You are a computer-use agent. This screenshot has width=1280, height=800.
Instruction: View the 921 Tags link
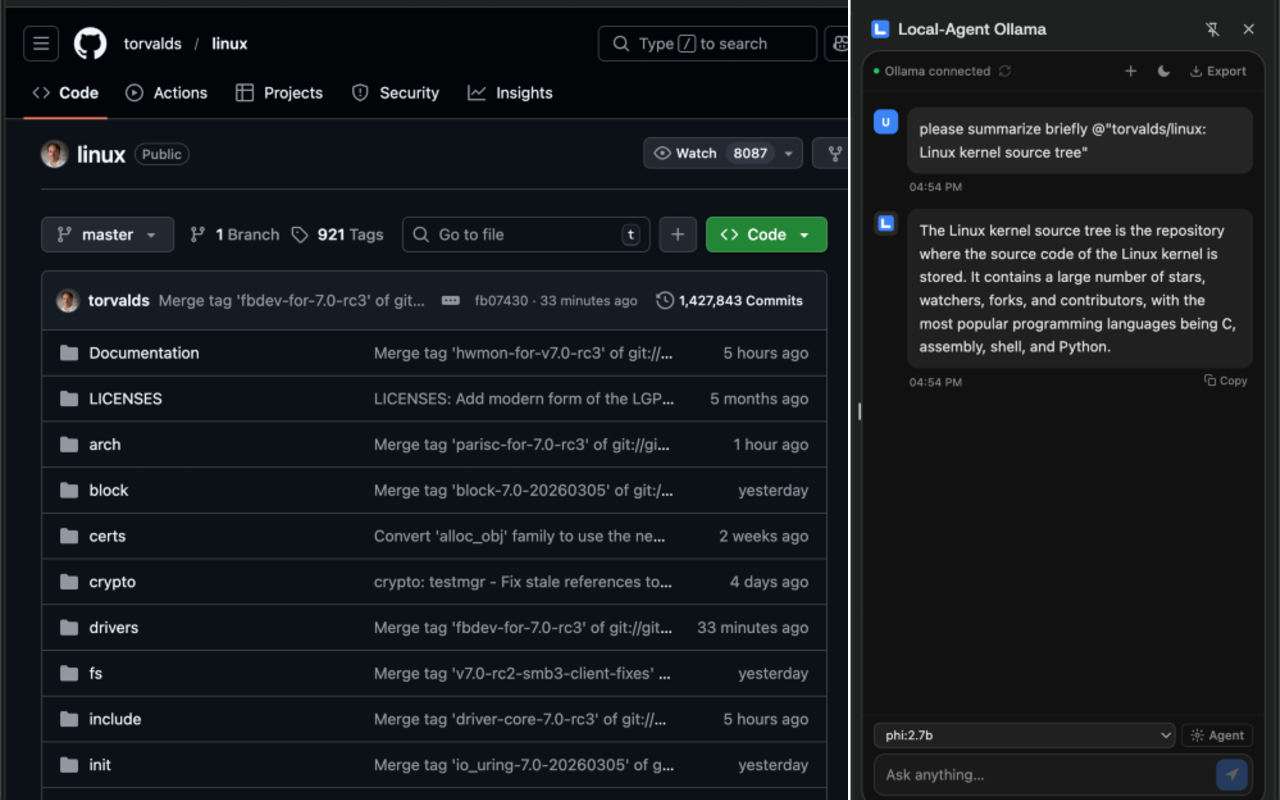click(338, 235)
